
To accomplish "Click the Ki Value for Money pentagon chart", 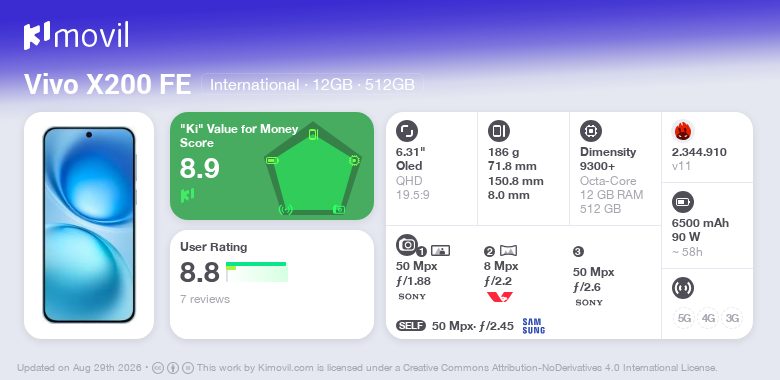I will click(x=312, y=168).
